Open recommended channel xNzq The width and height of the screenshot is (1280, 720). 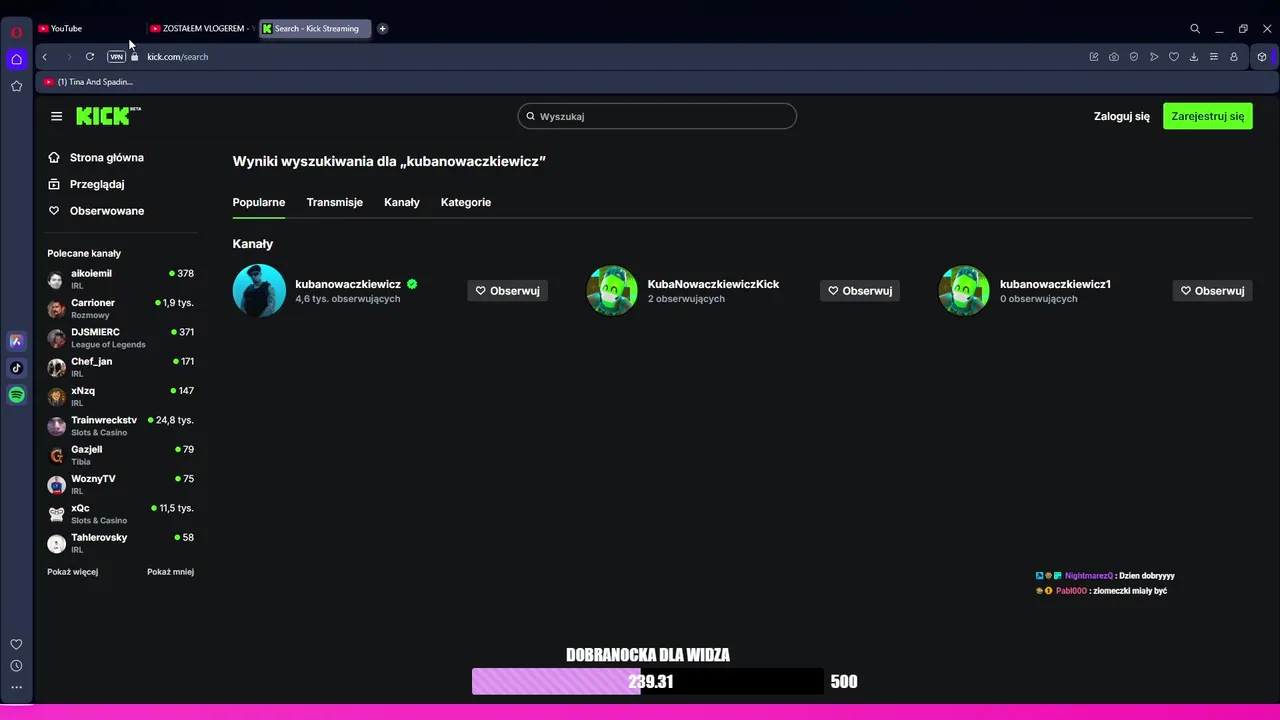[x=120, y=396]
